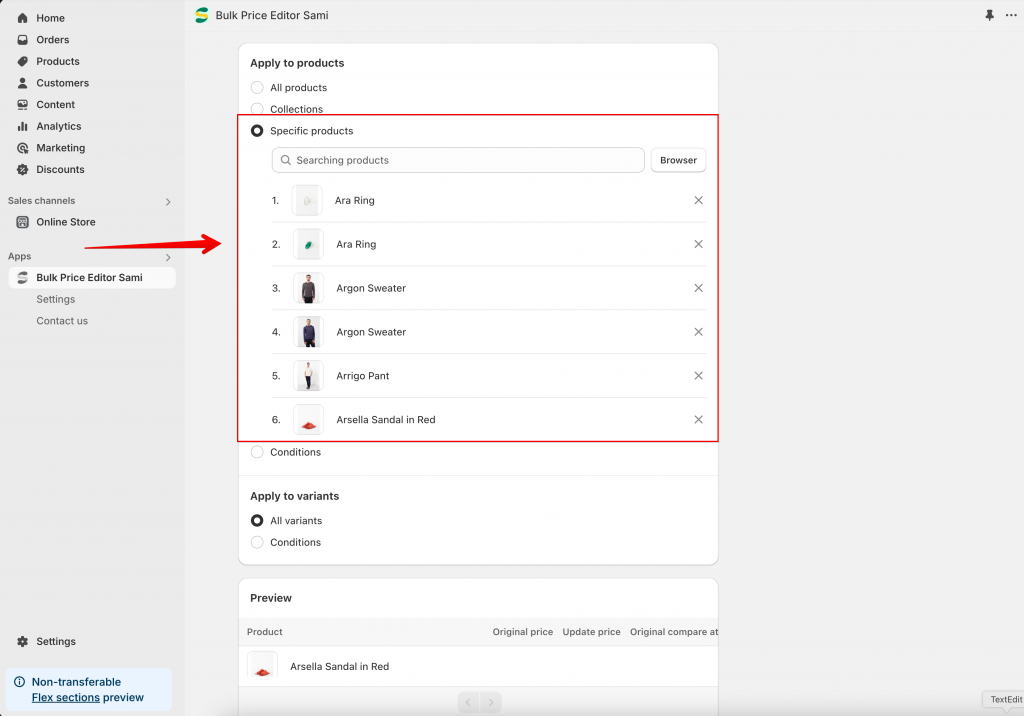Open Orders via its sidebar icon
Image resolution: width=1024 pixels, height=716 pixels.
tap(22, 40)
